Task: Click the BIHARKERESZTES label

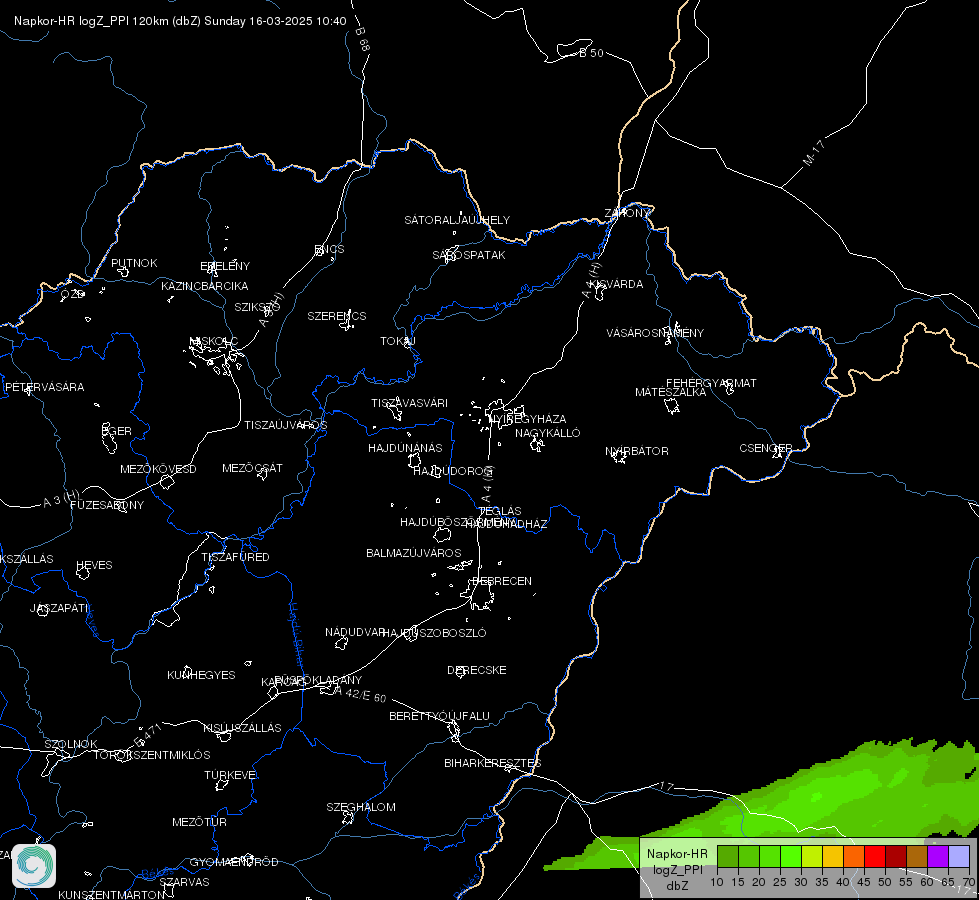Action: point(493,763)
